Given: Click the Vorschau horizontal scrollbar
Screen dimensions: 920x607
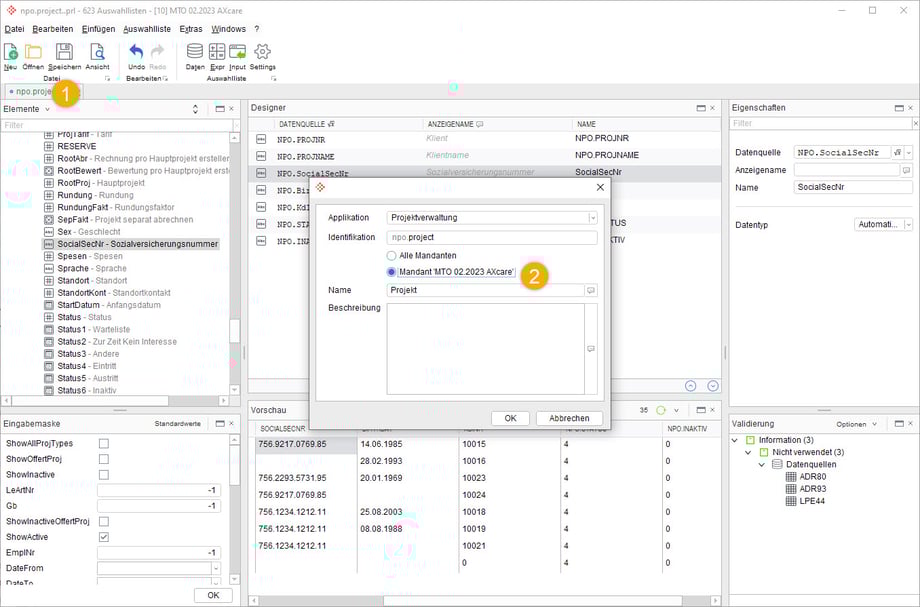Looking at the screenshot, I should pos(533,601).
